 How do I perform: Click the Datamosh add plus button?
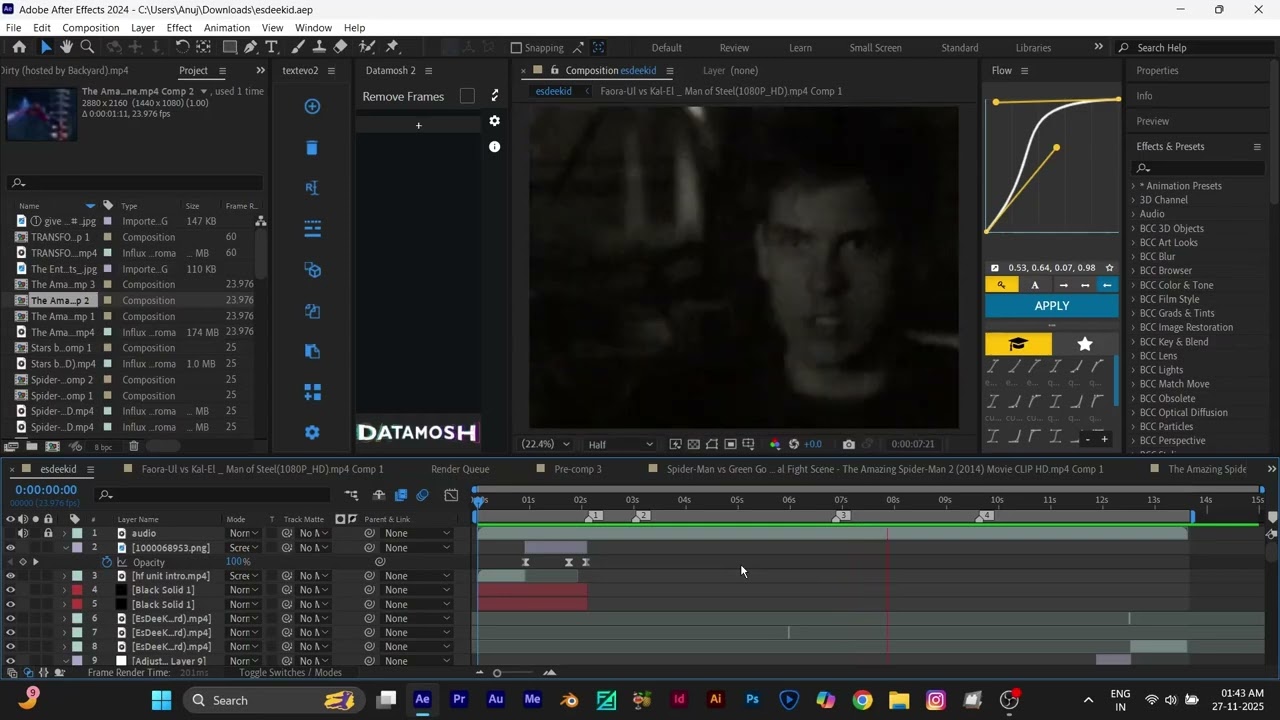click(x=419, y=126)
